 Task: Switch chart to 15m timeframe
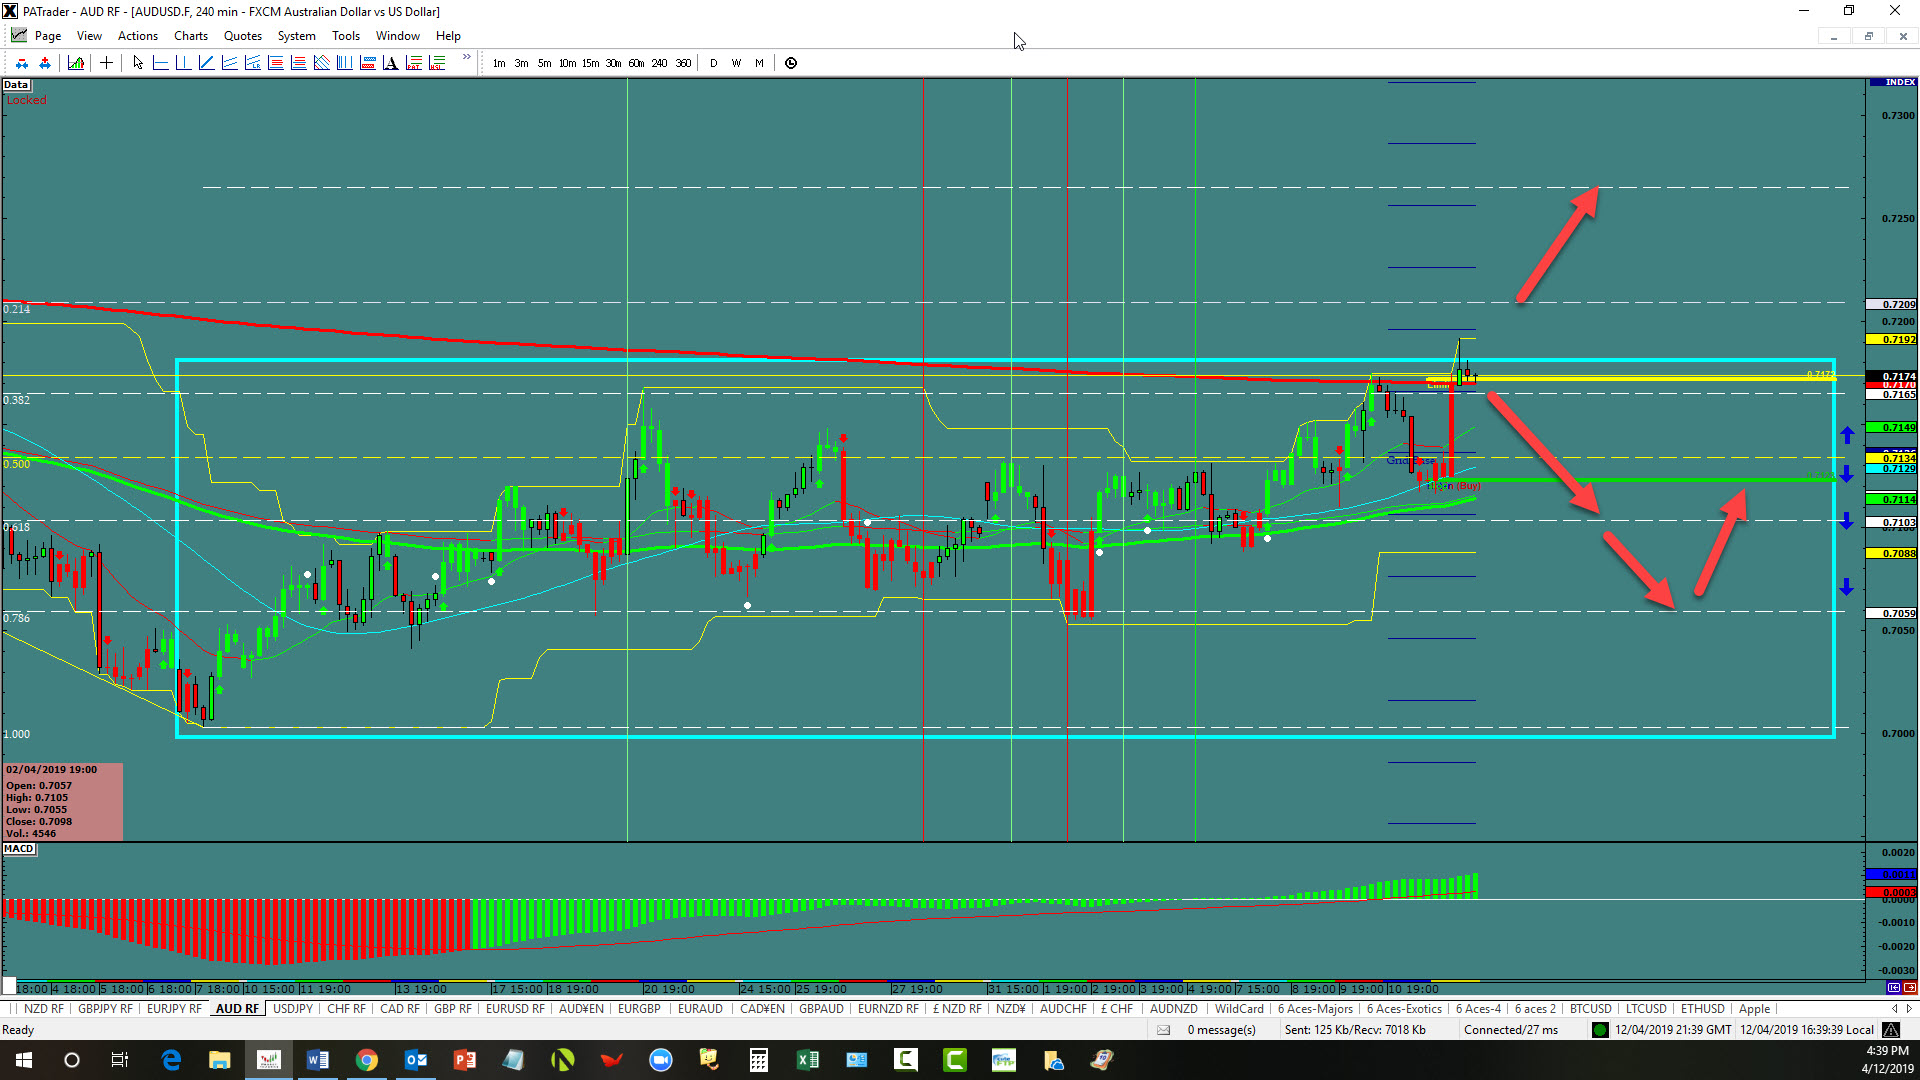[x=590, y=63]
